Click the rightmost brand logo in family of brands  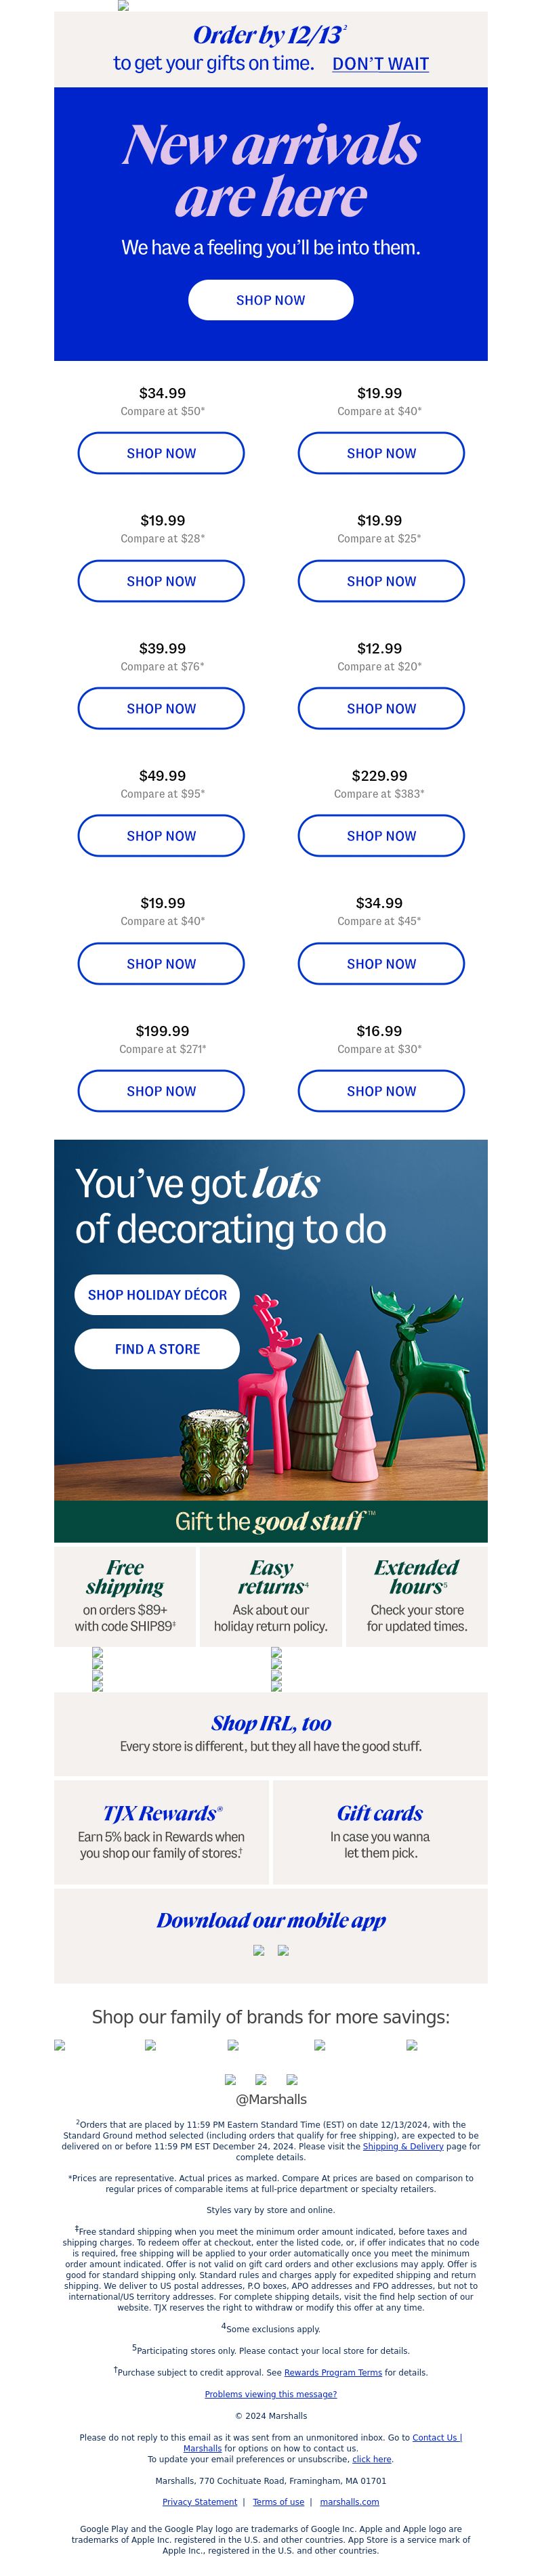(412, 2045)
